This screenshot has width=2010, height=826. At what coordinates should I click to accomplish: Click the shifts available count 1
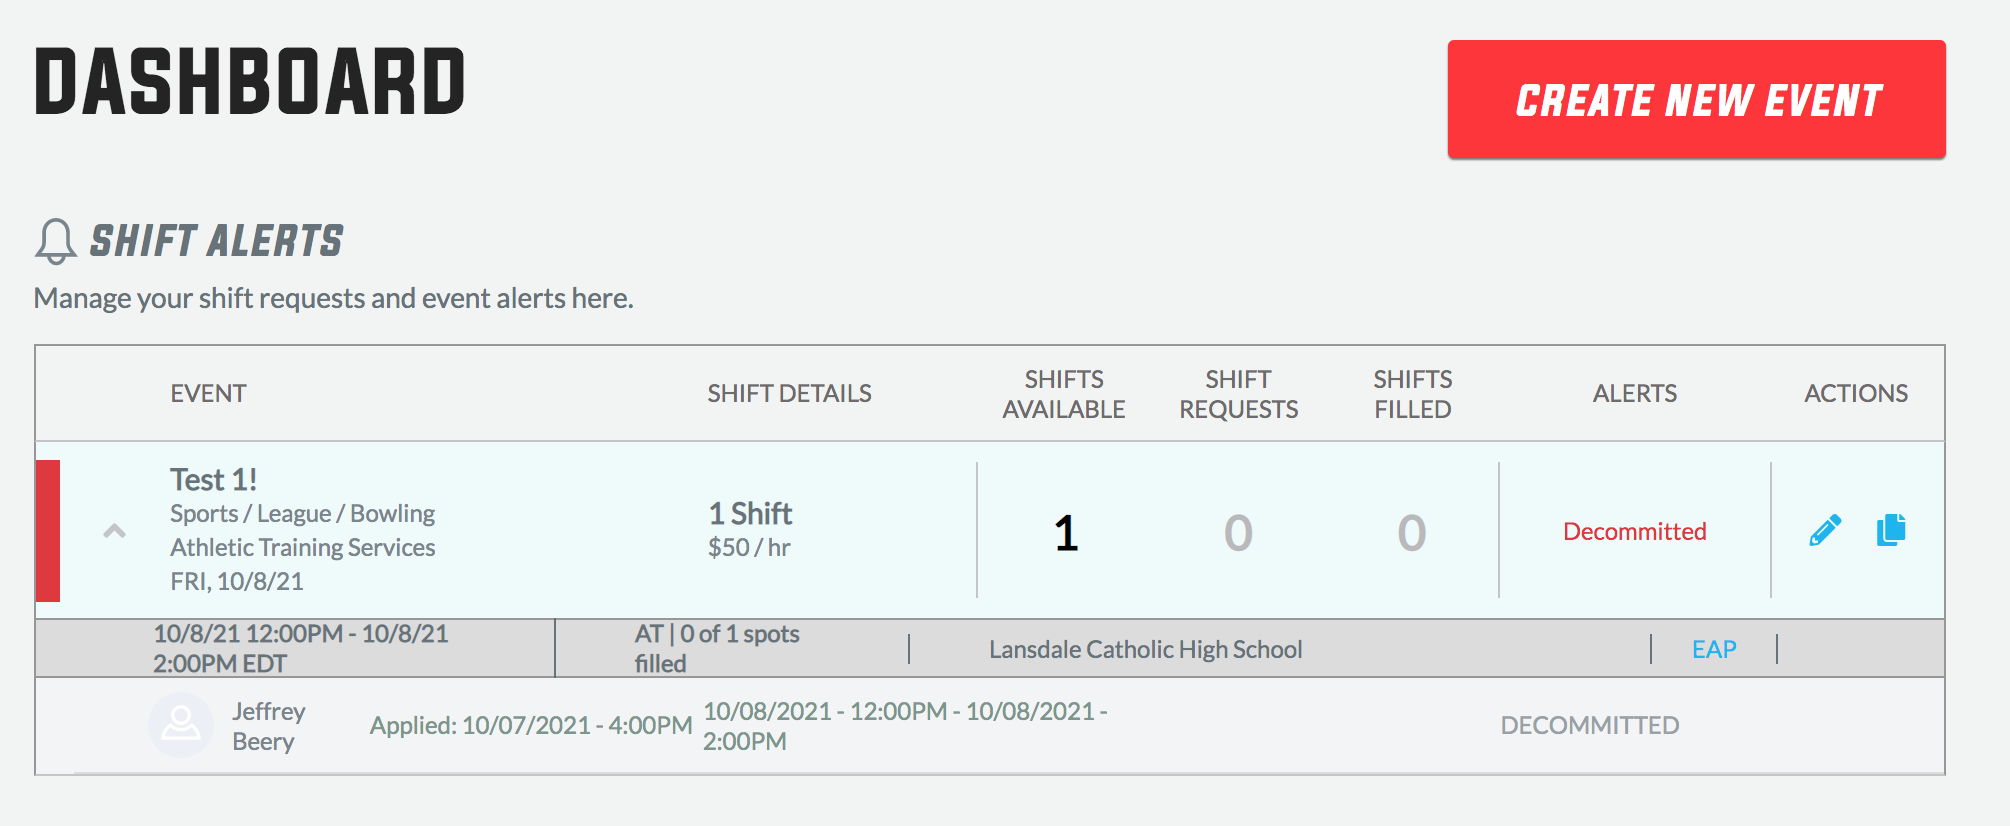(1066, 532)
